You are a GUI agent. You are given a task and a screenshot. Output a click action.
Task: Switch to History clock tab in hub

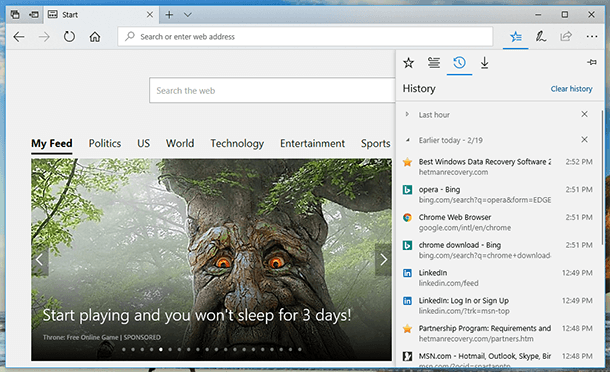pyautogui.click(x=459, y=63)
